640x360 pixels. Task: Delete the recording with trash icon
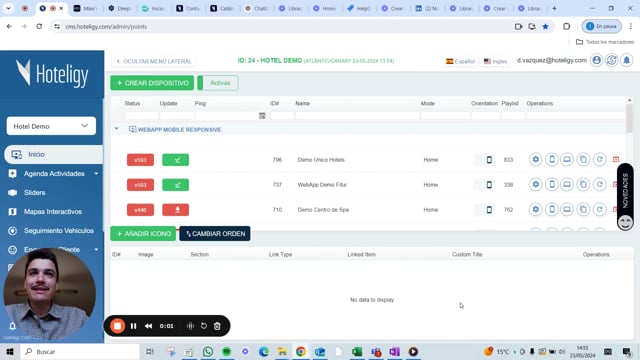pos(217,326)
